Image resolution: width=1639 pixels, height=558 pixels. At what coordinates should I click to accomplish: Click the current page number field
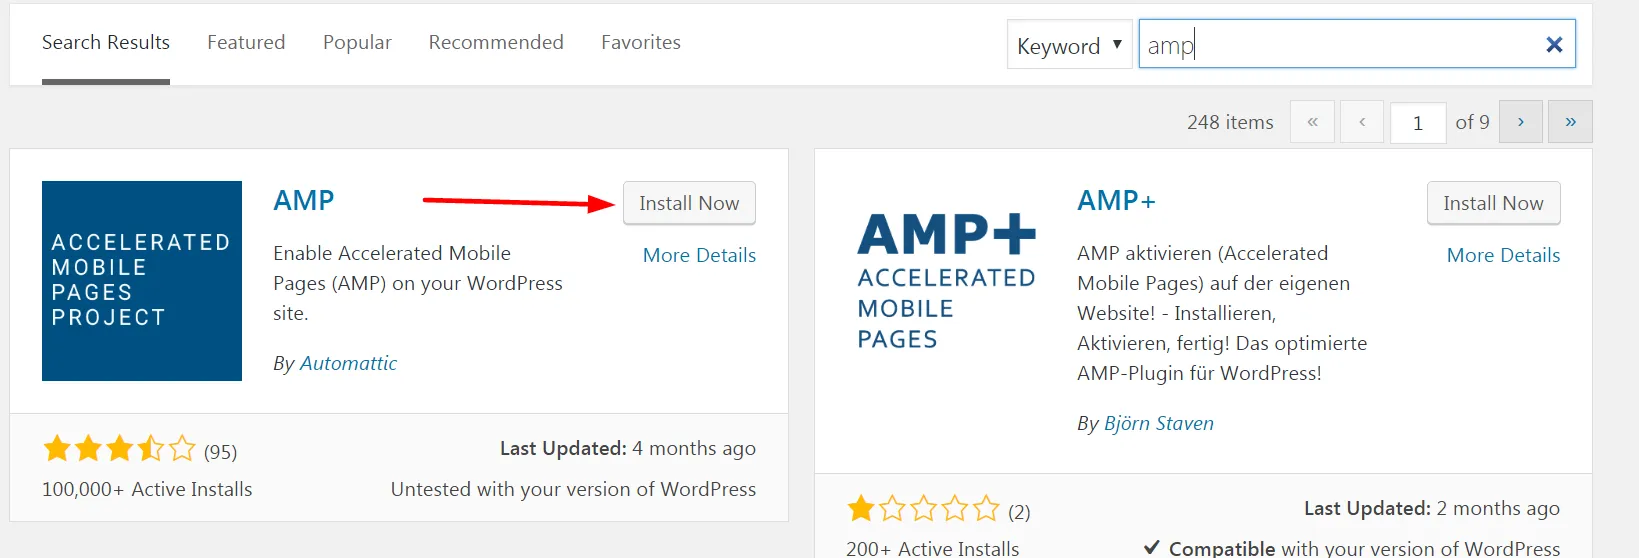(1417, 123)
